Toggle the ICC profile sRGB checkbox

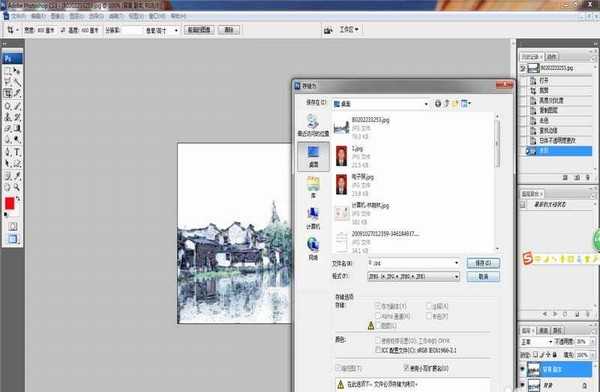point(378,350)
